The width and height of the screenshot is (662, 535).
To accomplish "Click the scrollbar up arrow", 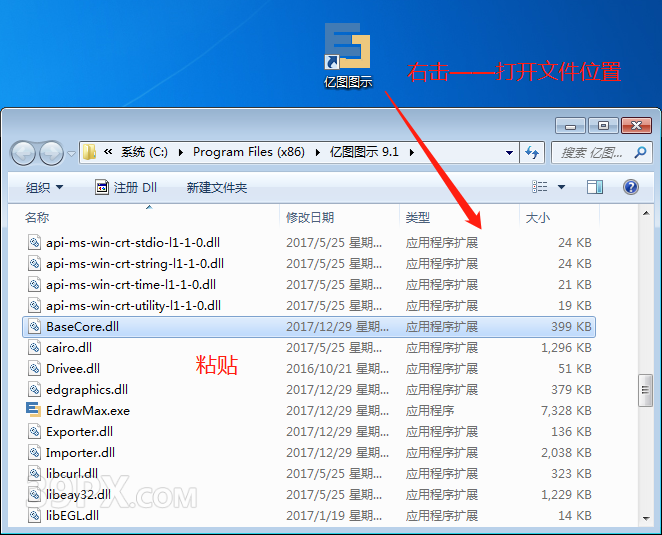I will (646, 214).
